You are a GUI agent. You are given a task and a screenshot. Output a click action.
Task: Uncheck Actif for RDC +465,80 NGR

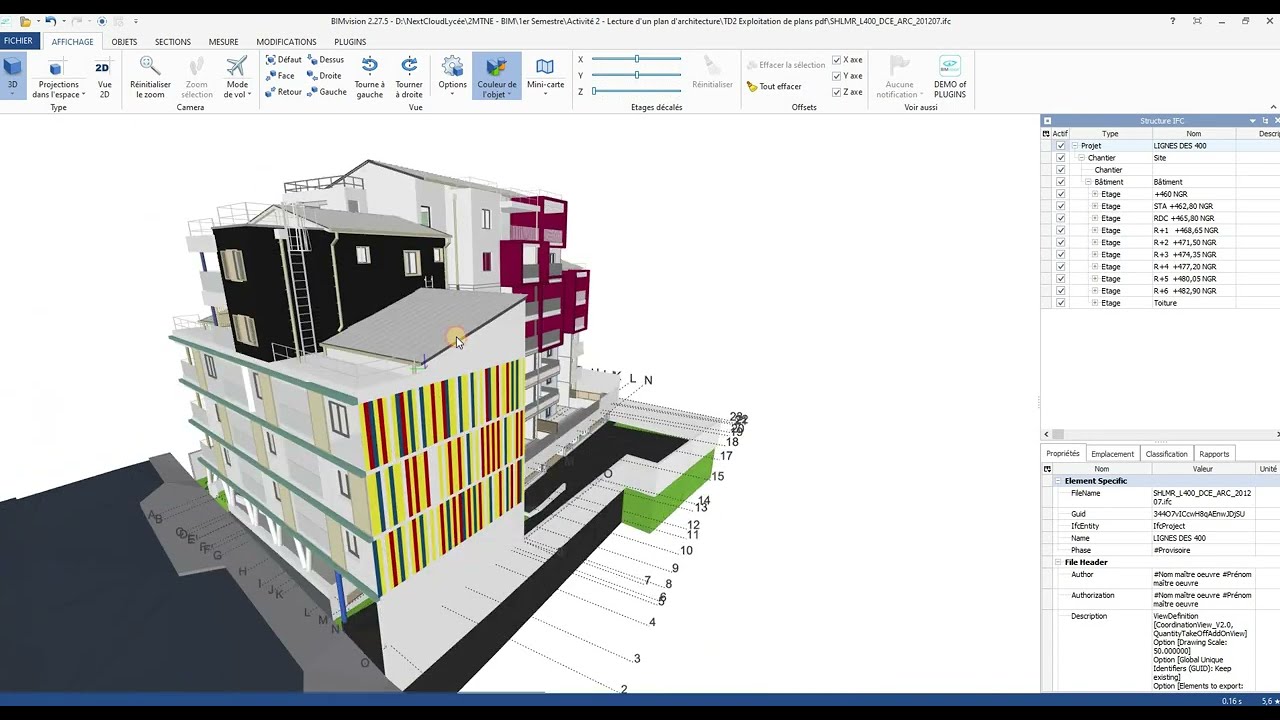(1061, 218)
